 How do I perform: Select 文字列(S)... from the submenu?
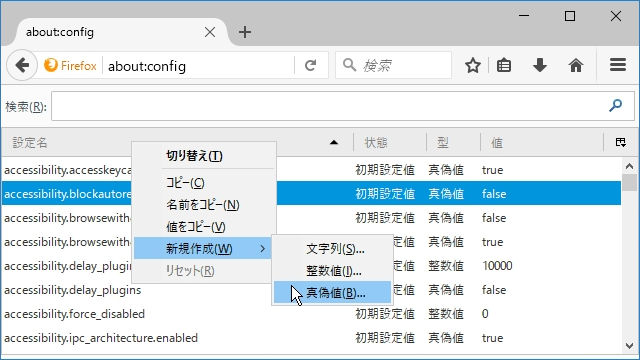pos(333,249)
